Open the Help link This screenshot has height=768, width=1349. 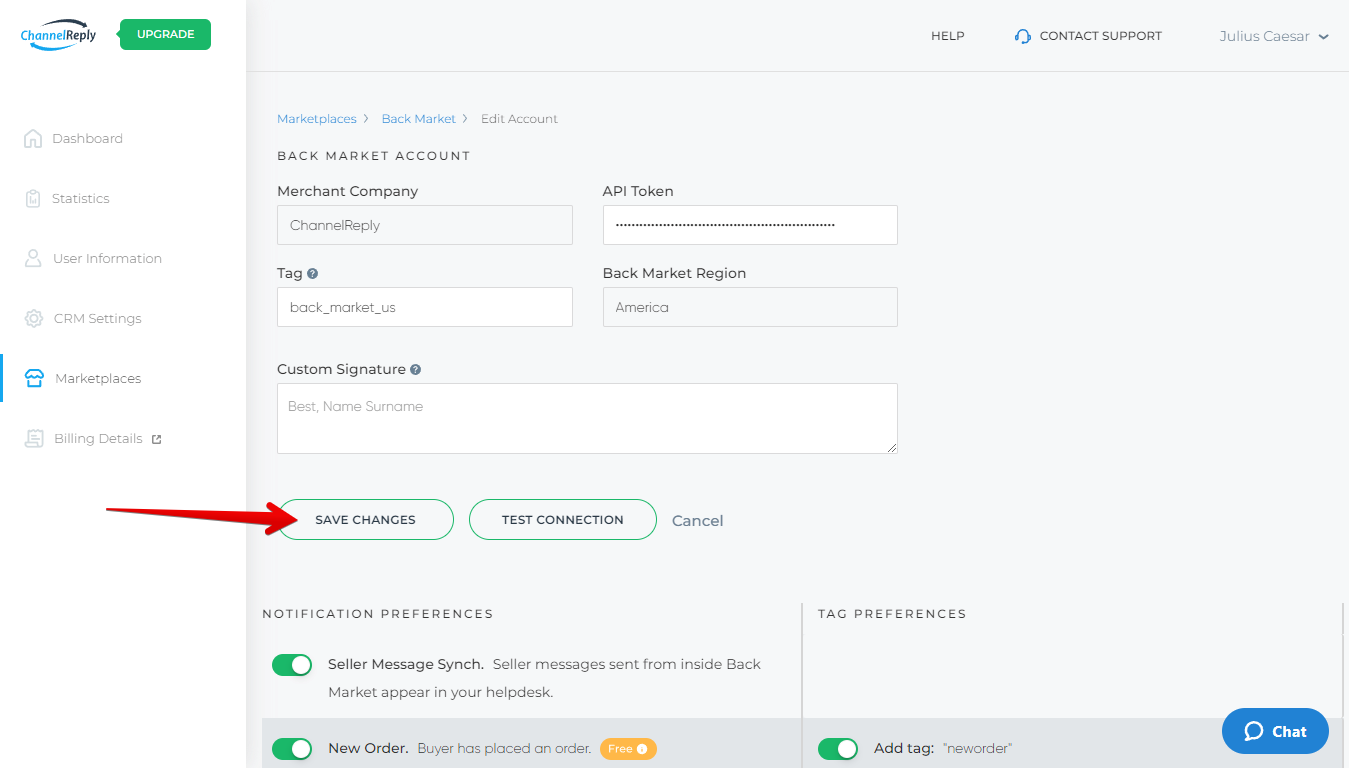point(947,36)
